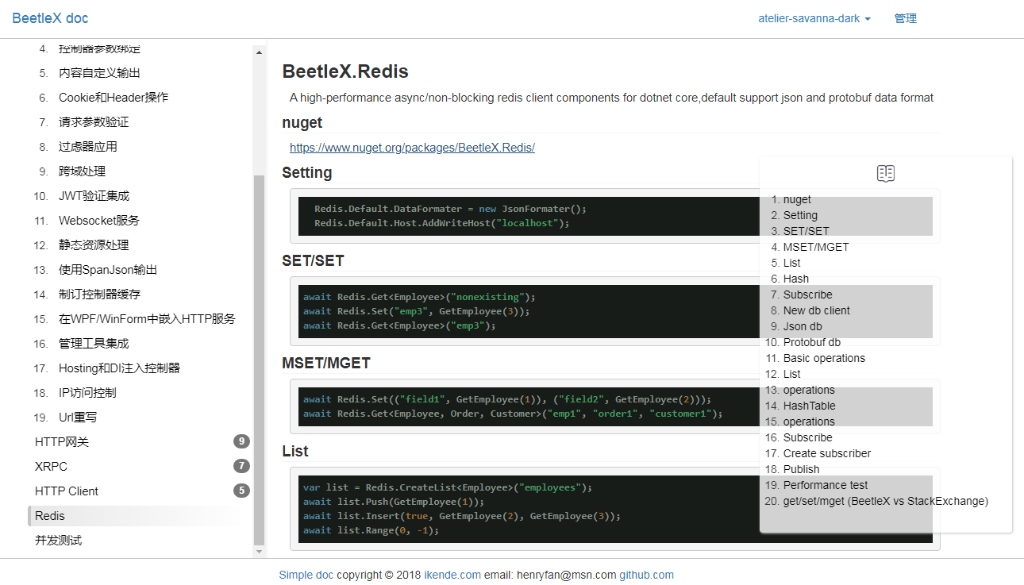Click the sidebar scrollbar up arrow
Viewport: 1024px width, 585px height.
(260, 52)
